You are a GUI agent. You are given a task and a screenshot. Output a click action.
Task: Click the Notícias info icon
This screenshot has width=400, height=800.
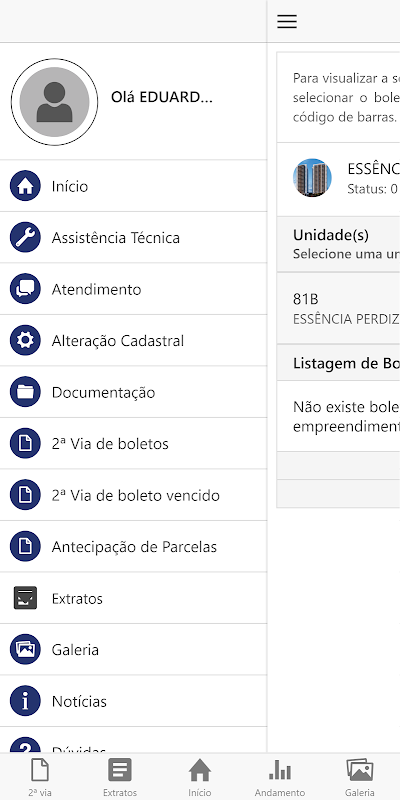point(25,701)
